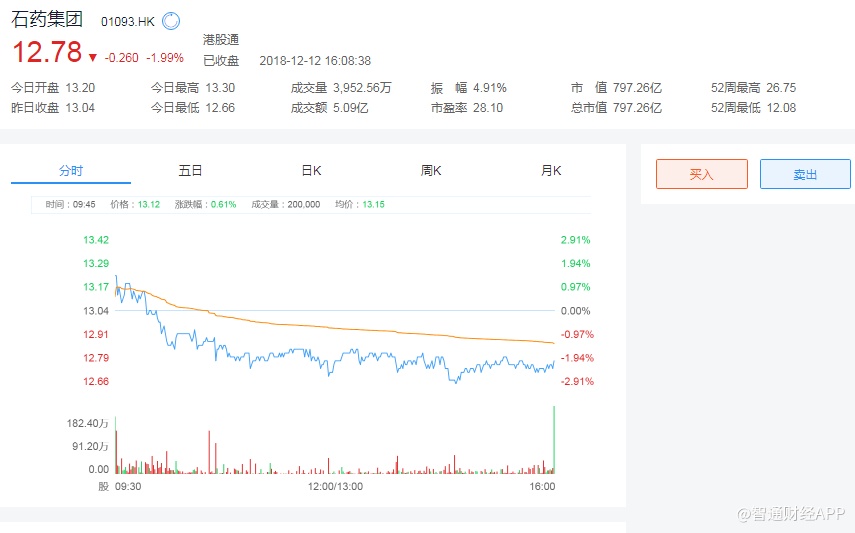Click the blue refresh circle icon
The image size is (855, 533).
point(170,21)
